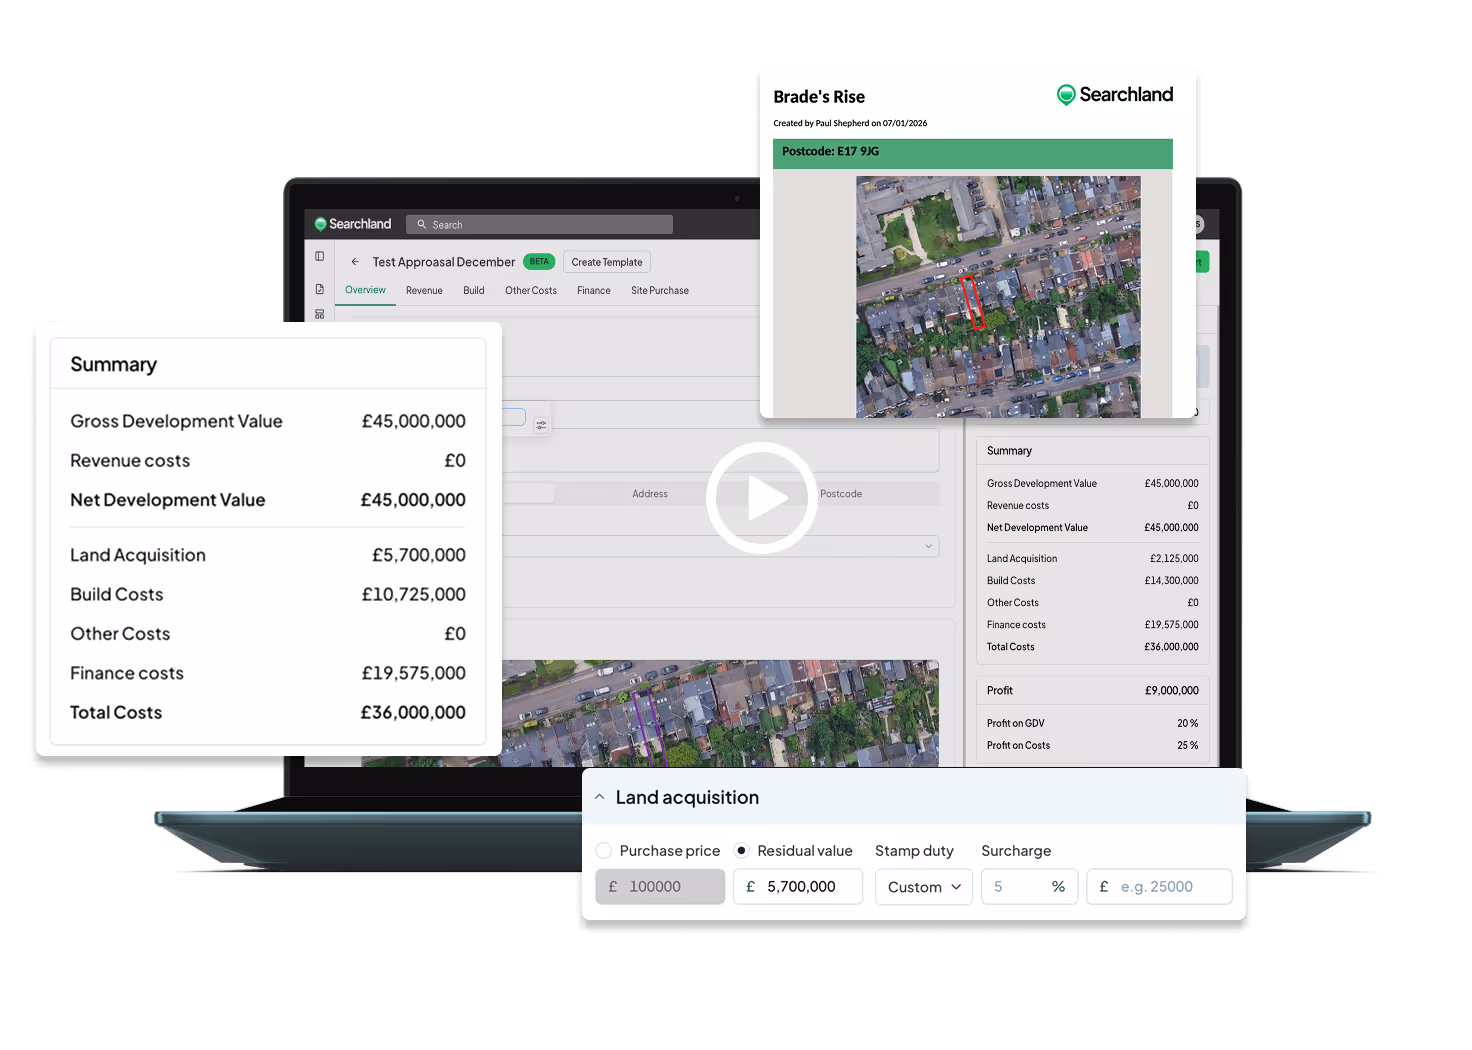Collapse the Land acquisition section

[599, 796]
